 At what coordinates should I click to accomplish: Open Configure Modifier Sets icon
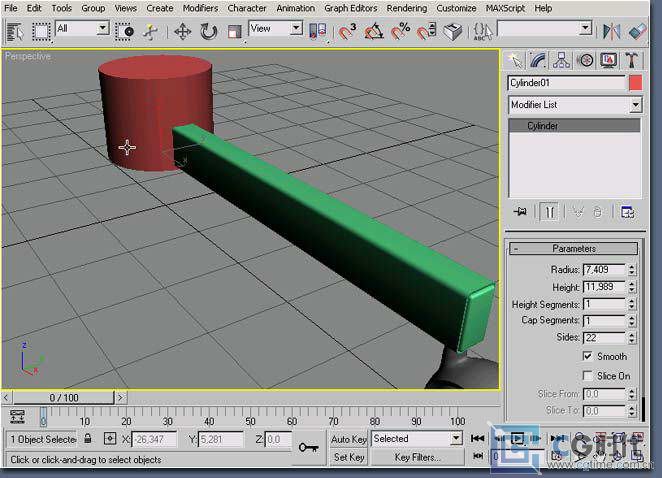[628, 212]
